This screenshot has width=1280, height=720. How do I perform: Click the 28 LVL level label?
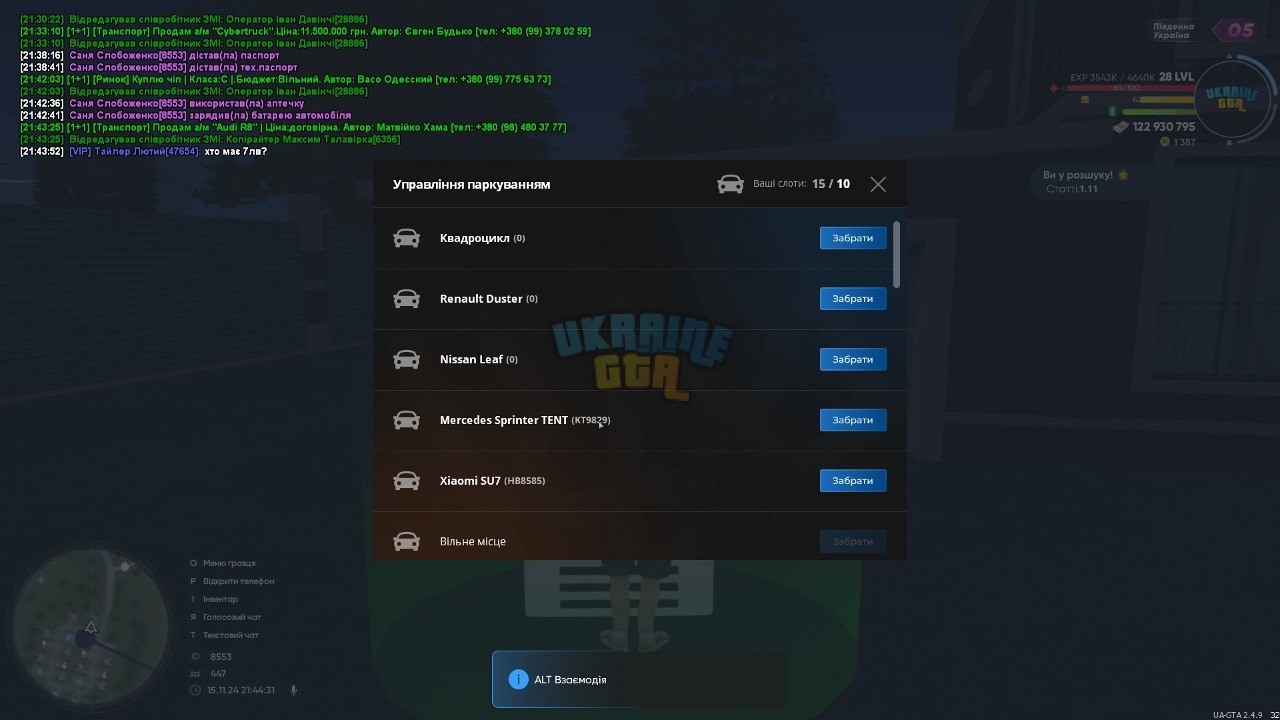1176,76
